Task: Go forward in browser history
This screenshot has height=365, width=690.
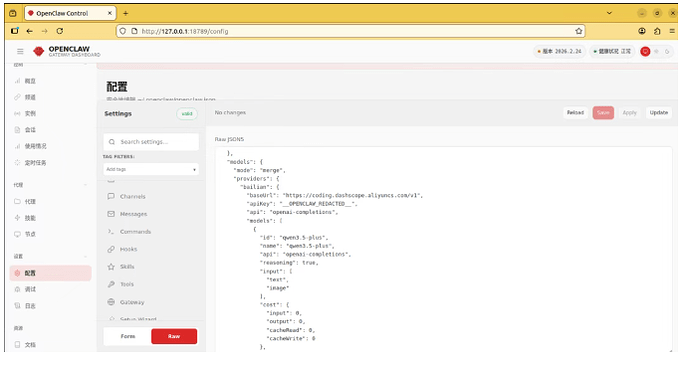Action: point(44,31)
